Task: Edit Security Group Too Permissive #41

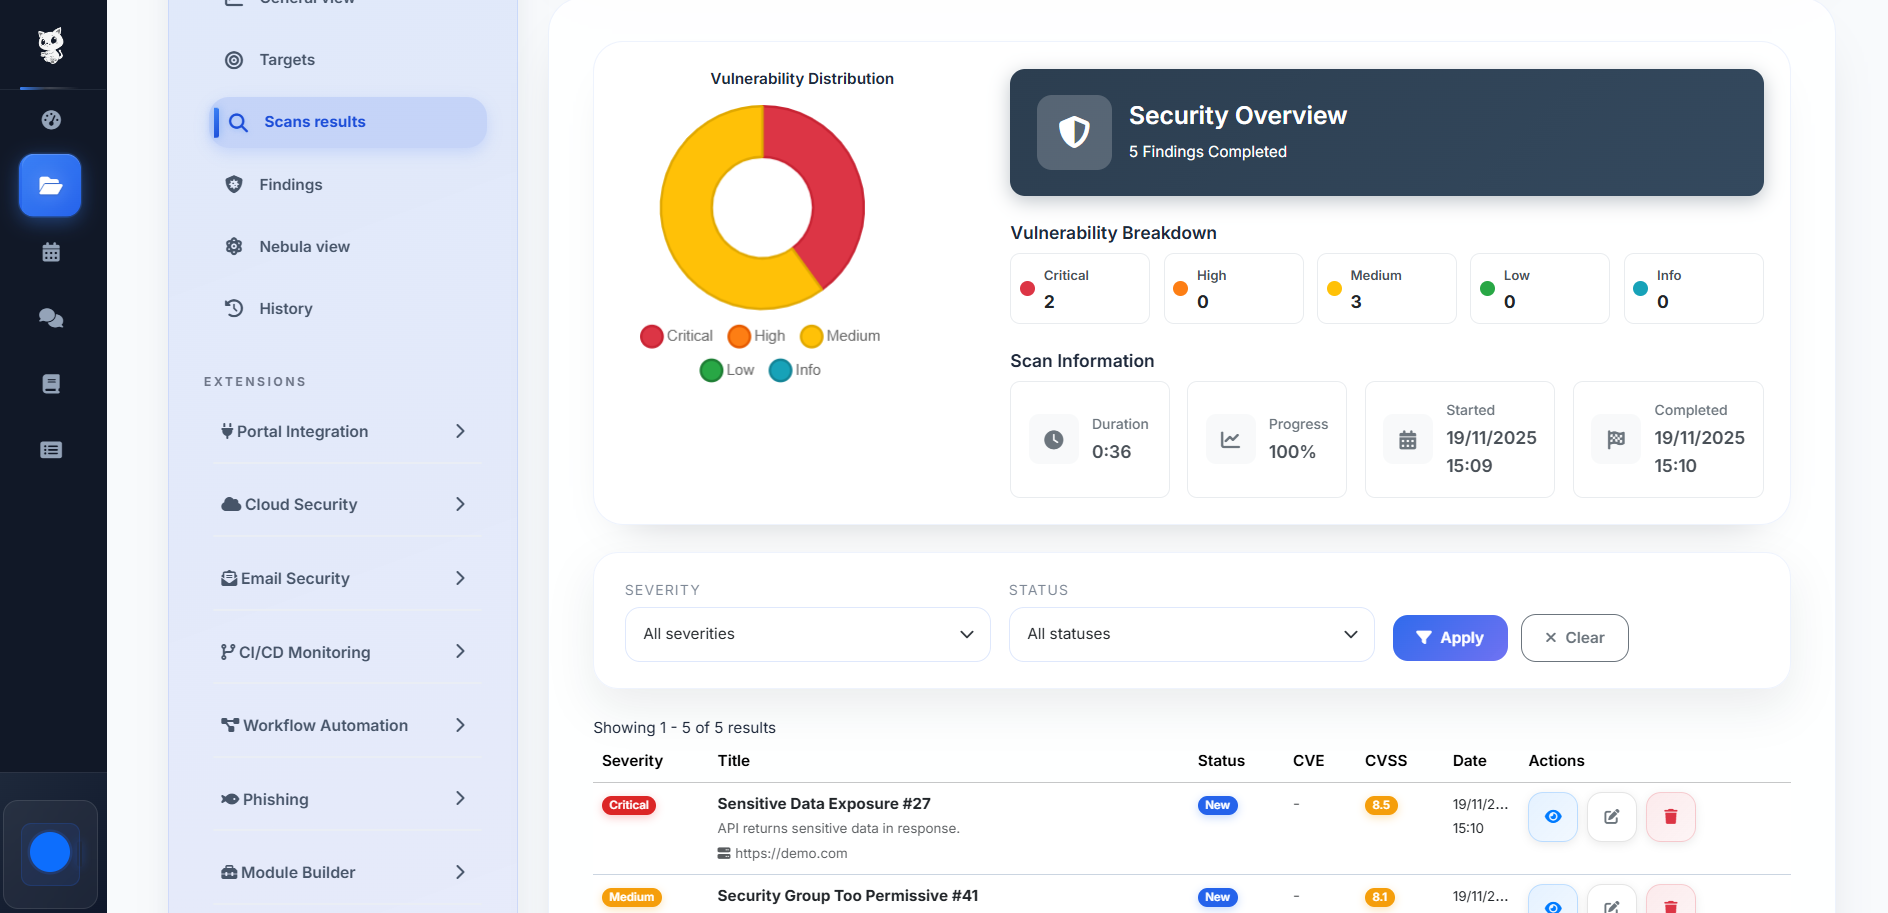Action: point(1611,905)
